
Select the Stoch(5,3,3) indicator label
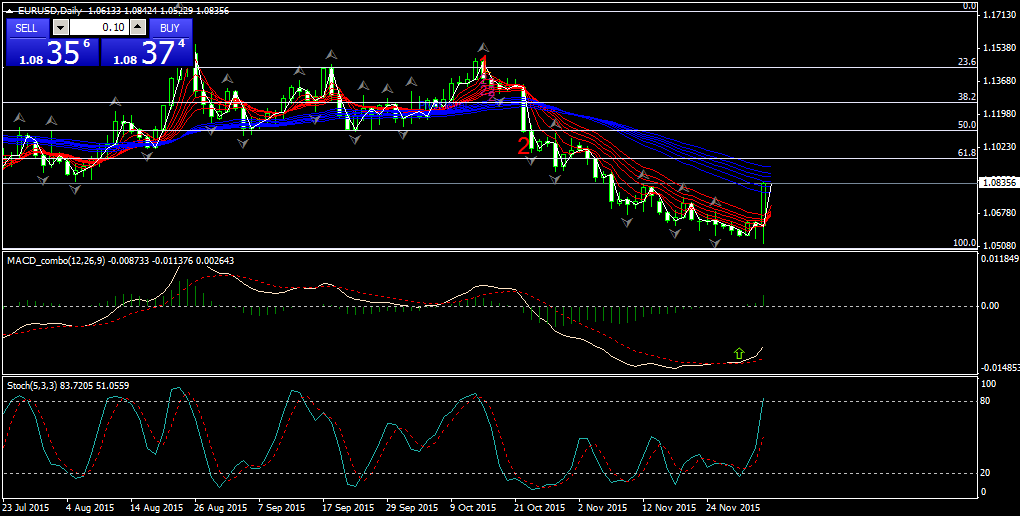[x=32, y=385]
